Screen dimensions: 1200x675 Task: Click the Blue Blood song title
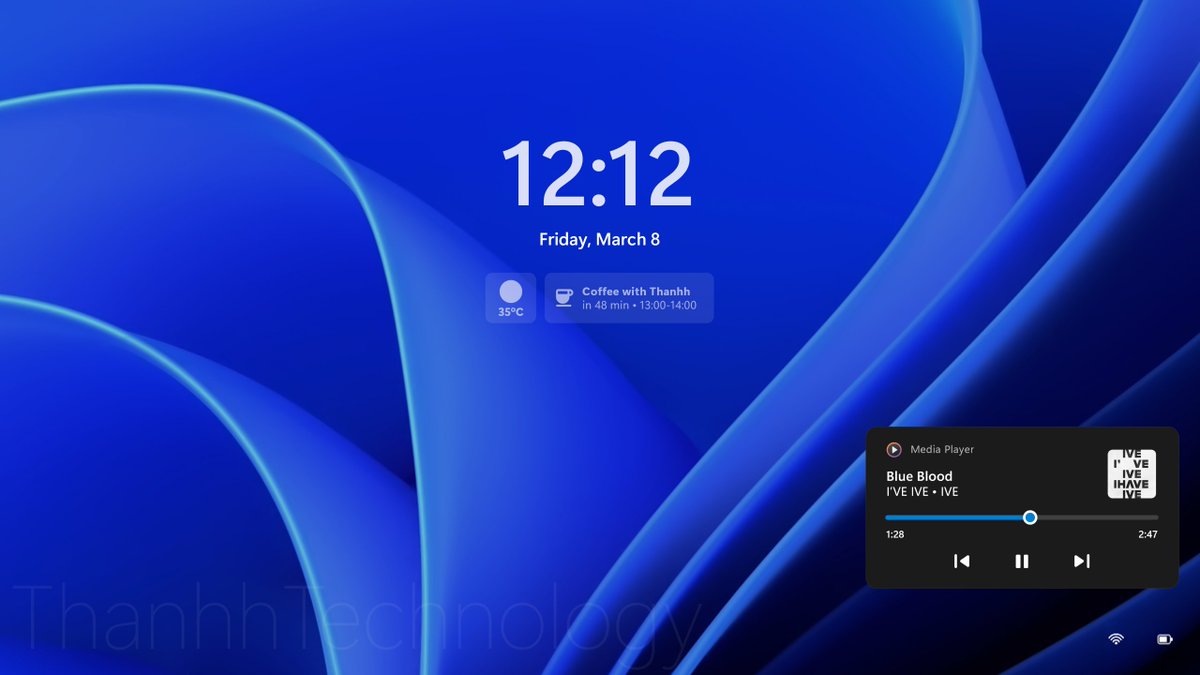919,476
